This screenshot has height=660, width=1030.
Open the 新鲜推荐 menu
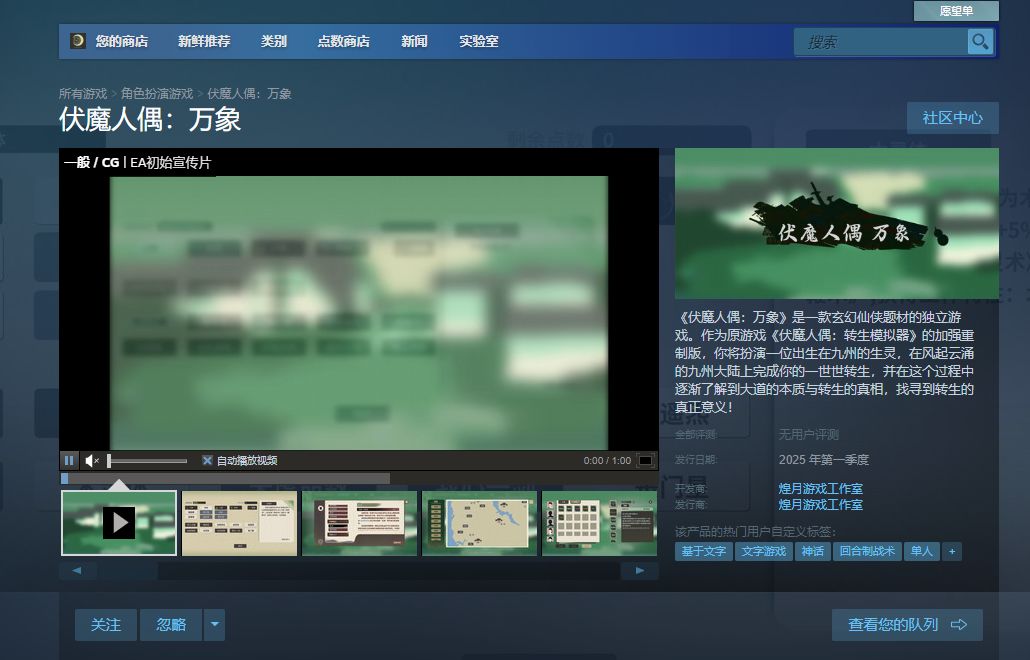click(204, 41)
